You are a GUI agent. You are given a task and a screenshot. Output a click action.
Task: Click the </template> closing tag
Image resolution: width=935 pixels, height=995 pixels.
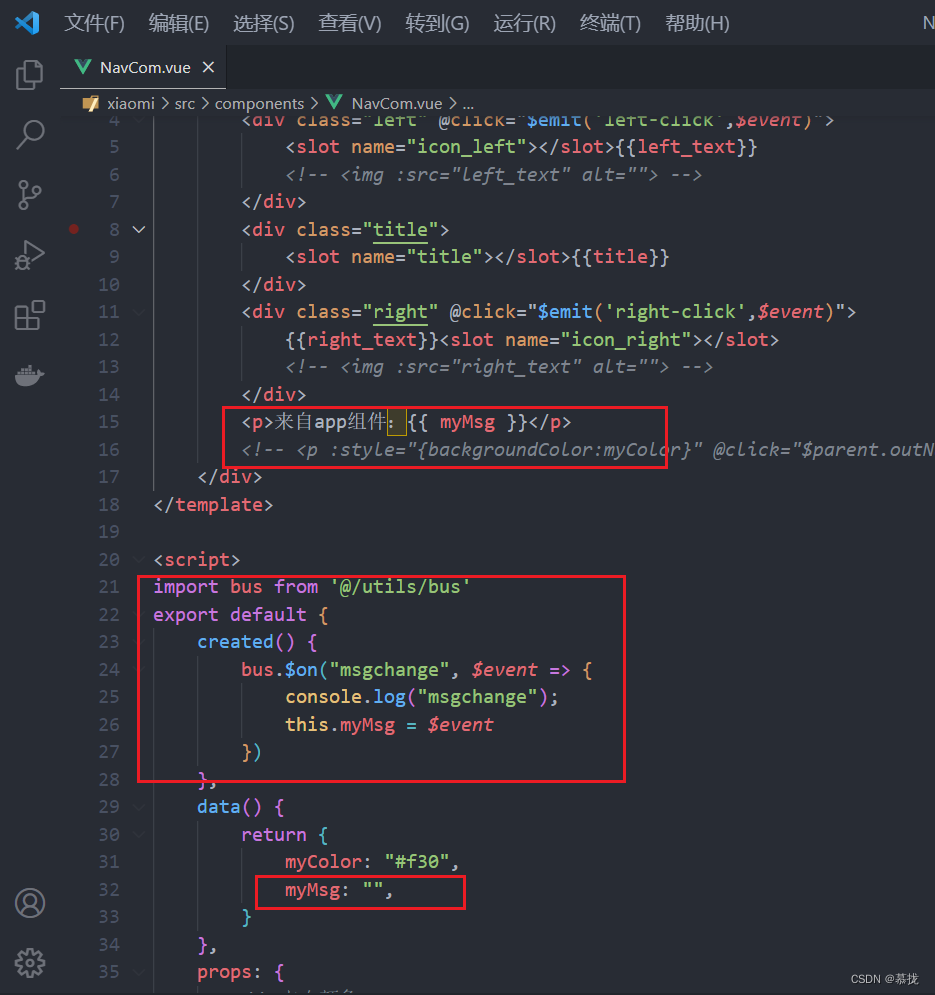[213, 504]
